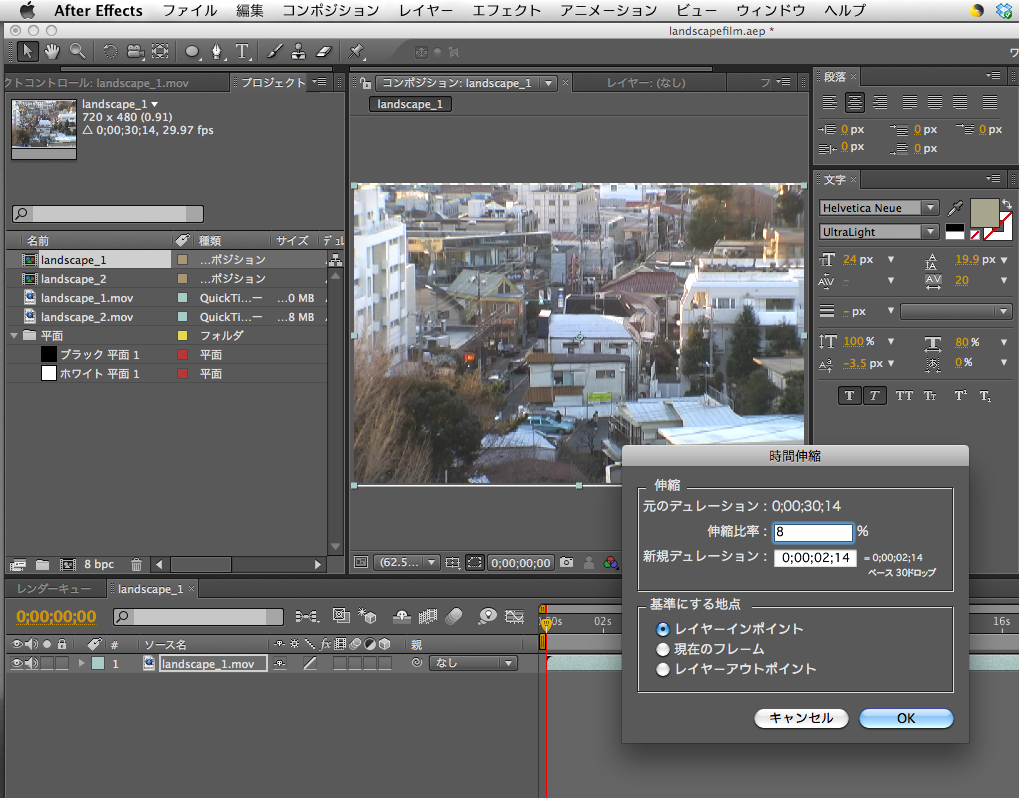The image size is (1019, 798).
Task: Select the Unified Camera tool
Action: 135,51
